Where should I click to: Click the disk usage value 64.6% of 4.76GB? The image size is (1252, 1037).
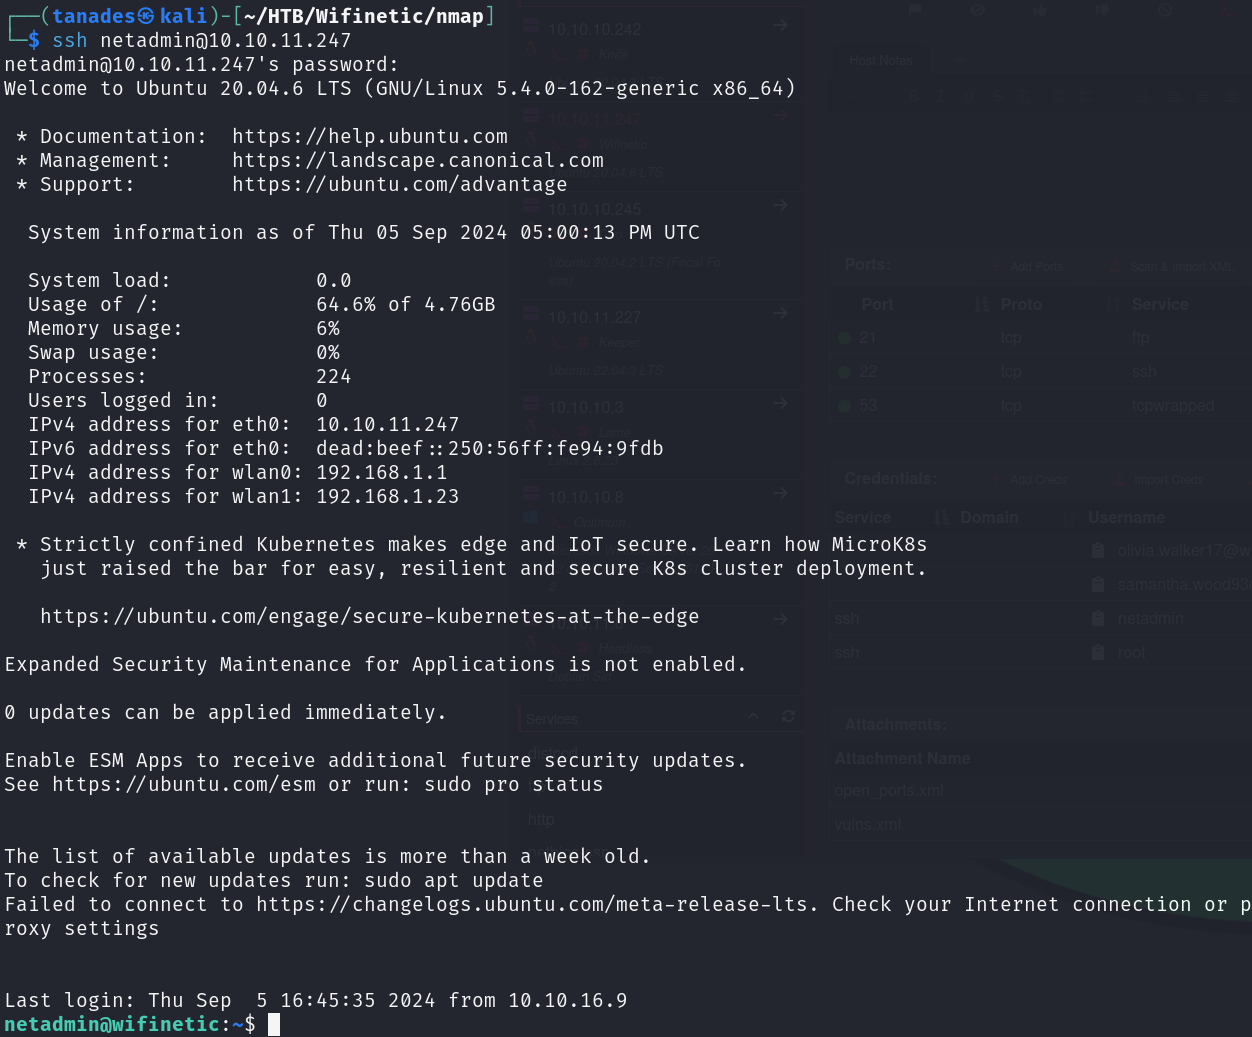406,305
